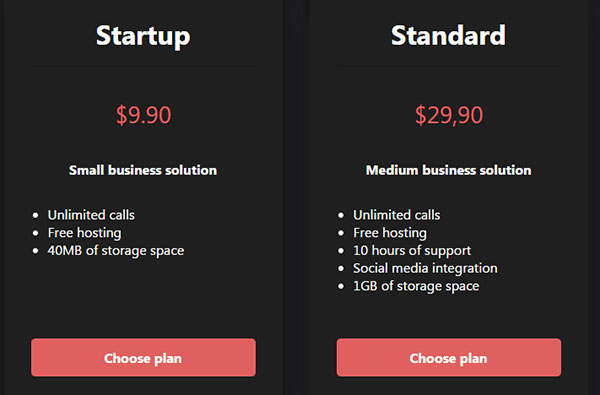Click 'Social media integration' item

pos(425,268)
